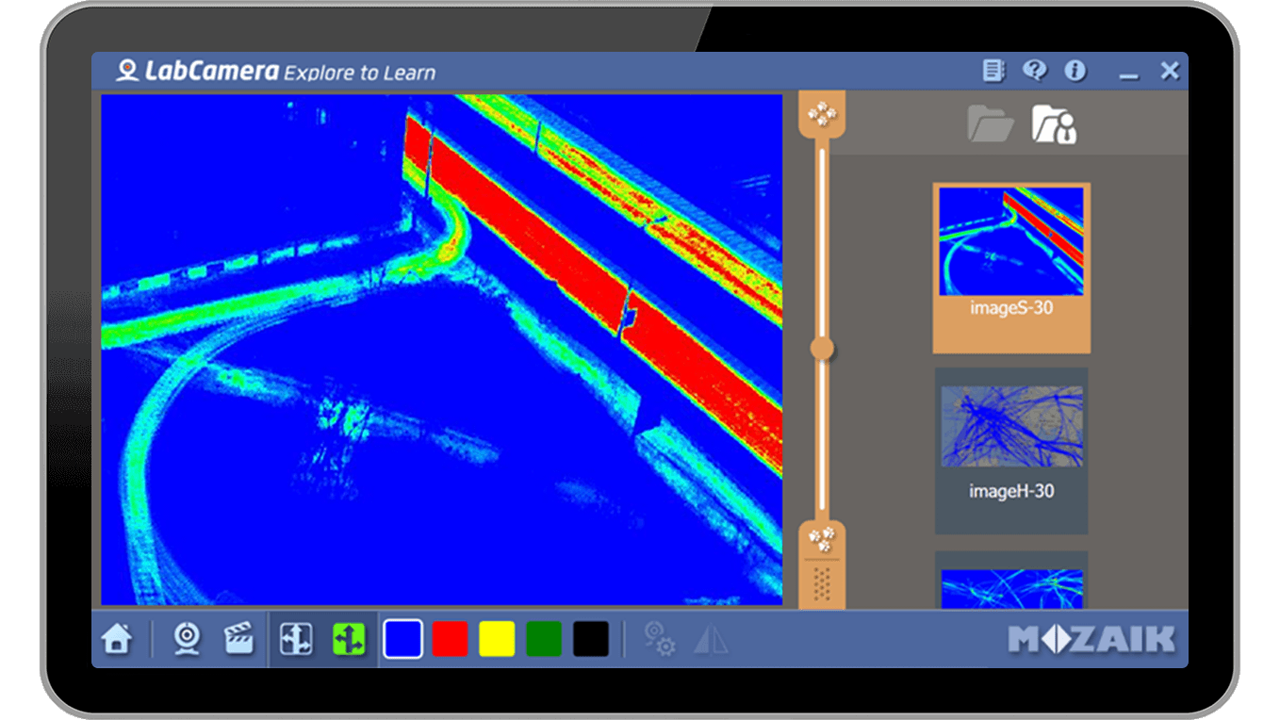Open the notes logbook icon

point(993,71)
